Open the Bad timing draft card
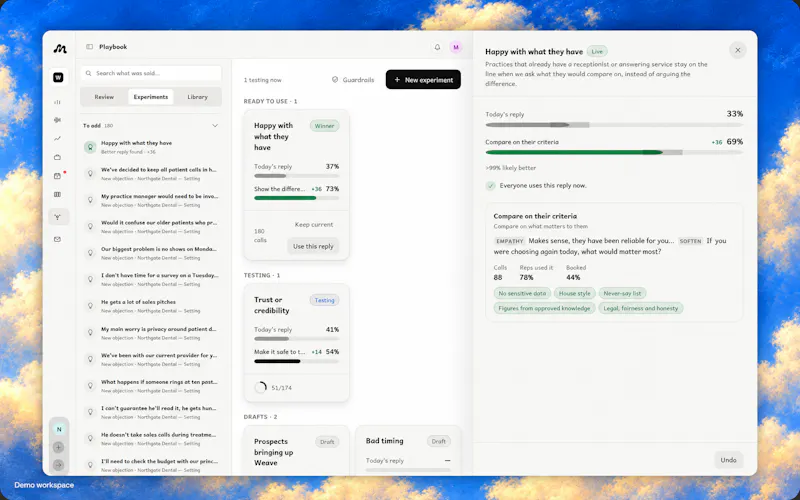This screenshot has width=800, height=500. point(408,451)
